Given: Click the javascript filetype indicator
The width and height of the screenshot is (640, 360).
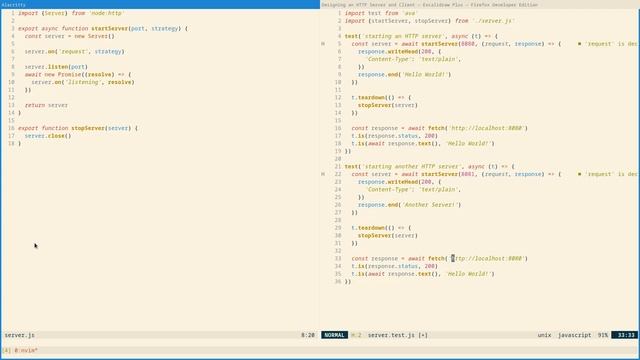Looking at the screenshot, I should [x=574, y=335].
